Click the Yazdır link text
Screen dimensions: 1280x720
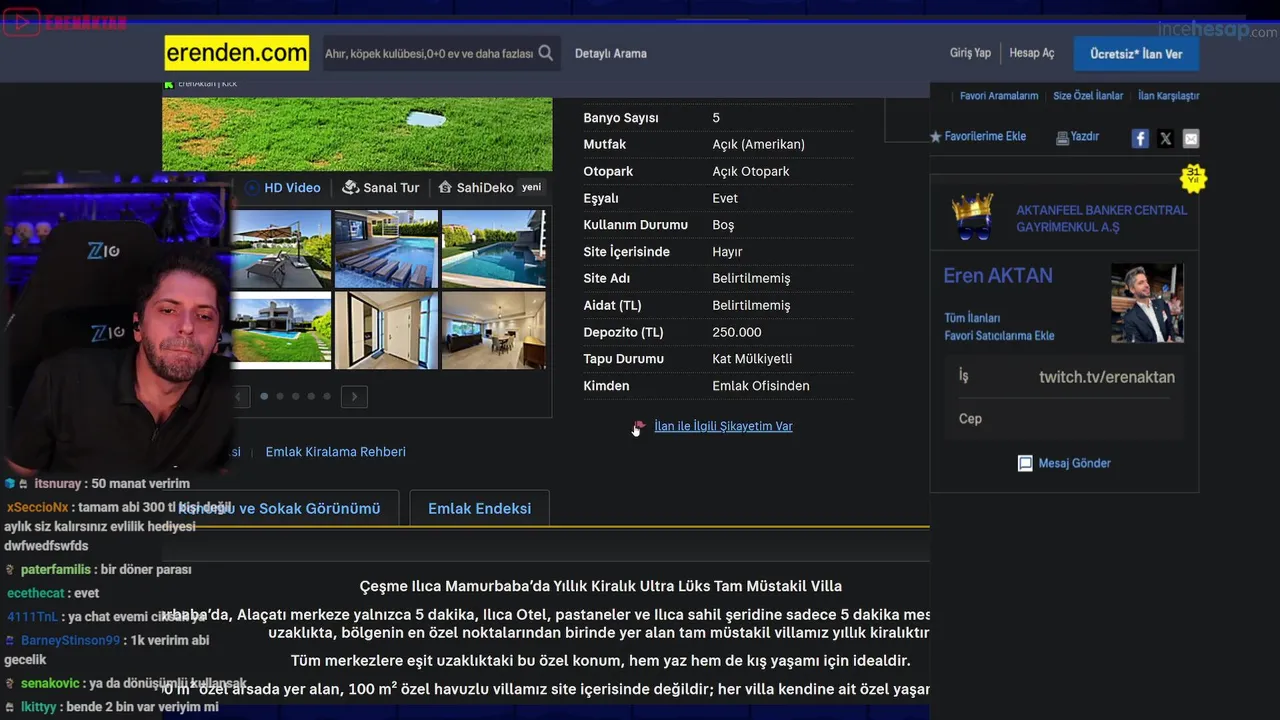tap(1085, 137)
